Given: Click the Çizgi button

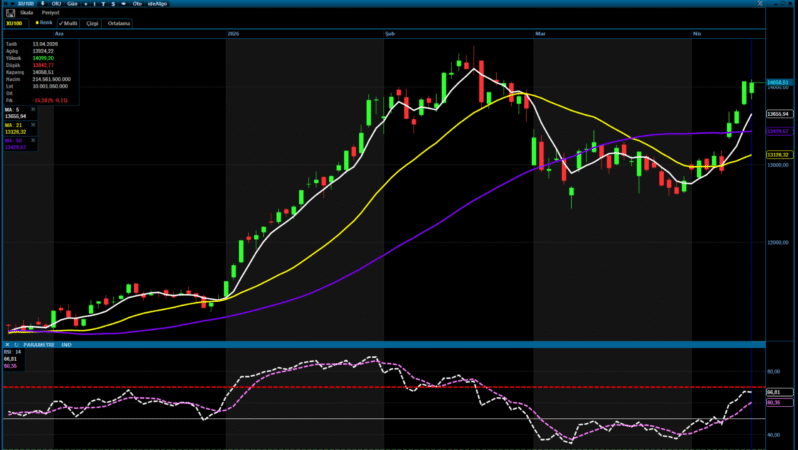Looking at the screenshot, I should pos(92,21).
